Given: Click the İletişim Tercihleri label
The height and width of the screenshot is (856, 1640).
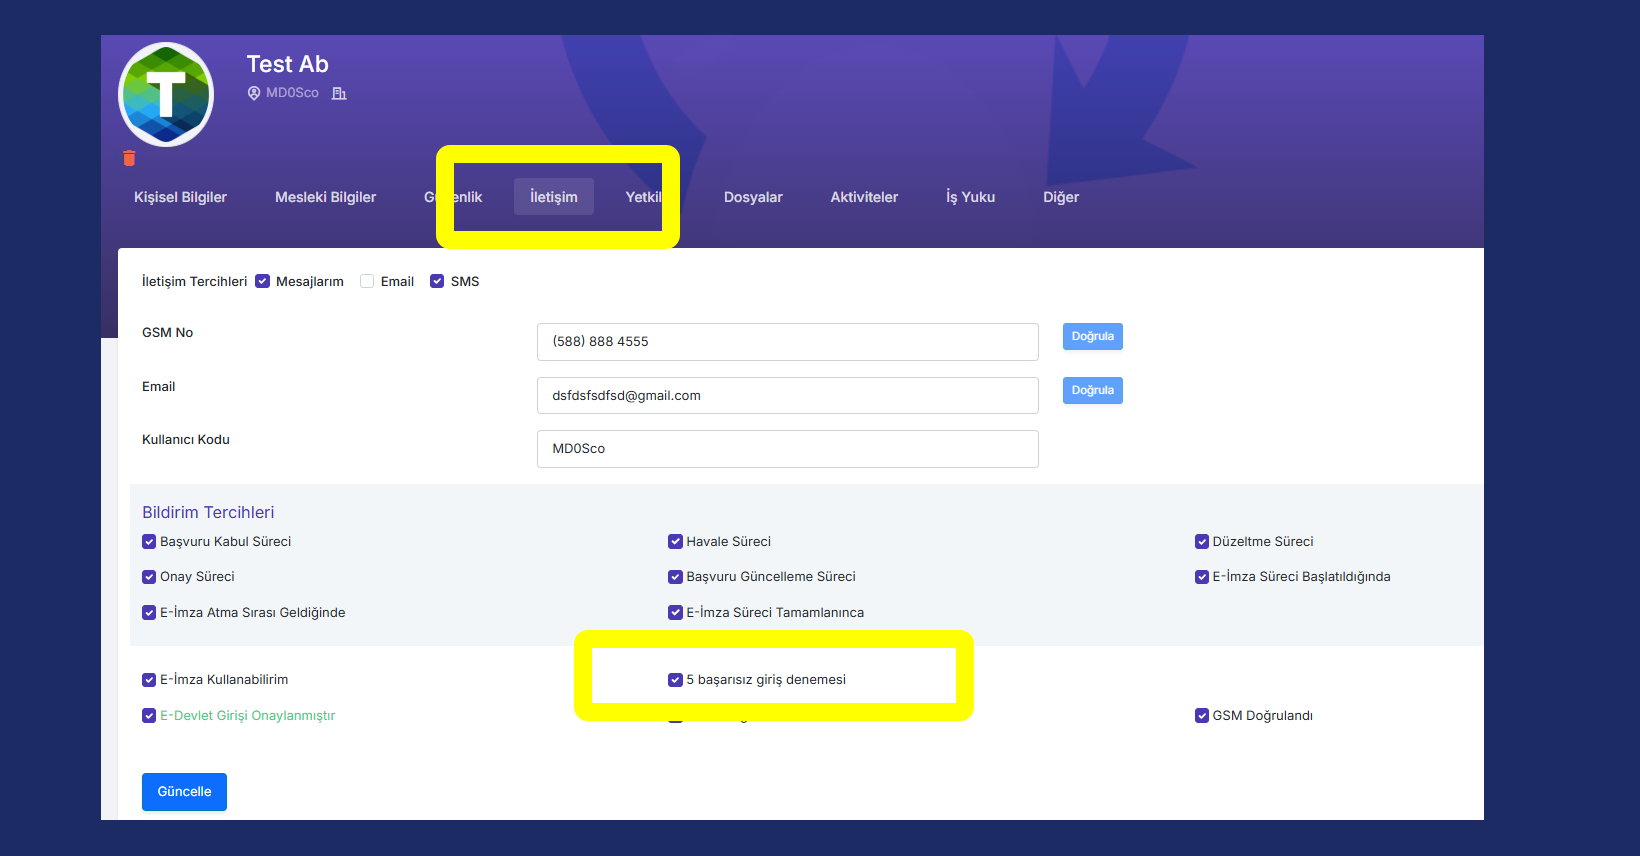Looking at the screenshot, I should [194, 281].
